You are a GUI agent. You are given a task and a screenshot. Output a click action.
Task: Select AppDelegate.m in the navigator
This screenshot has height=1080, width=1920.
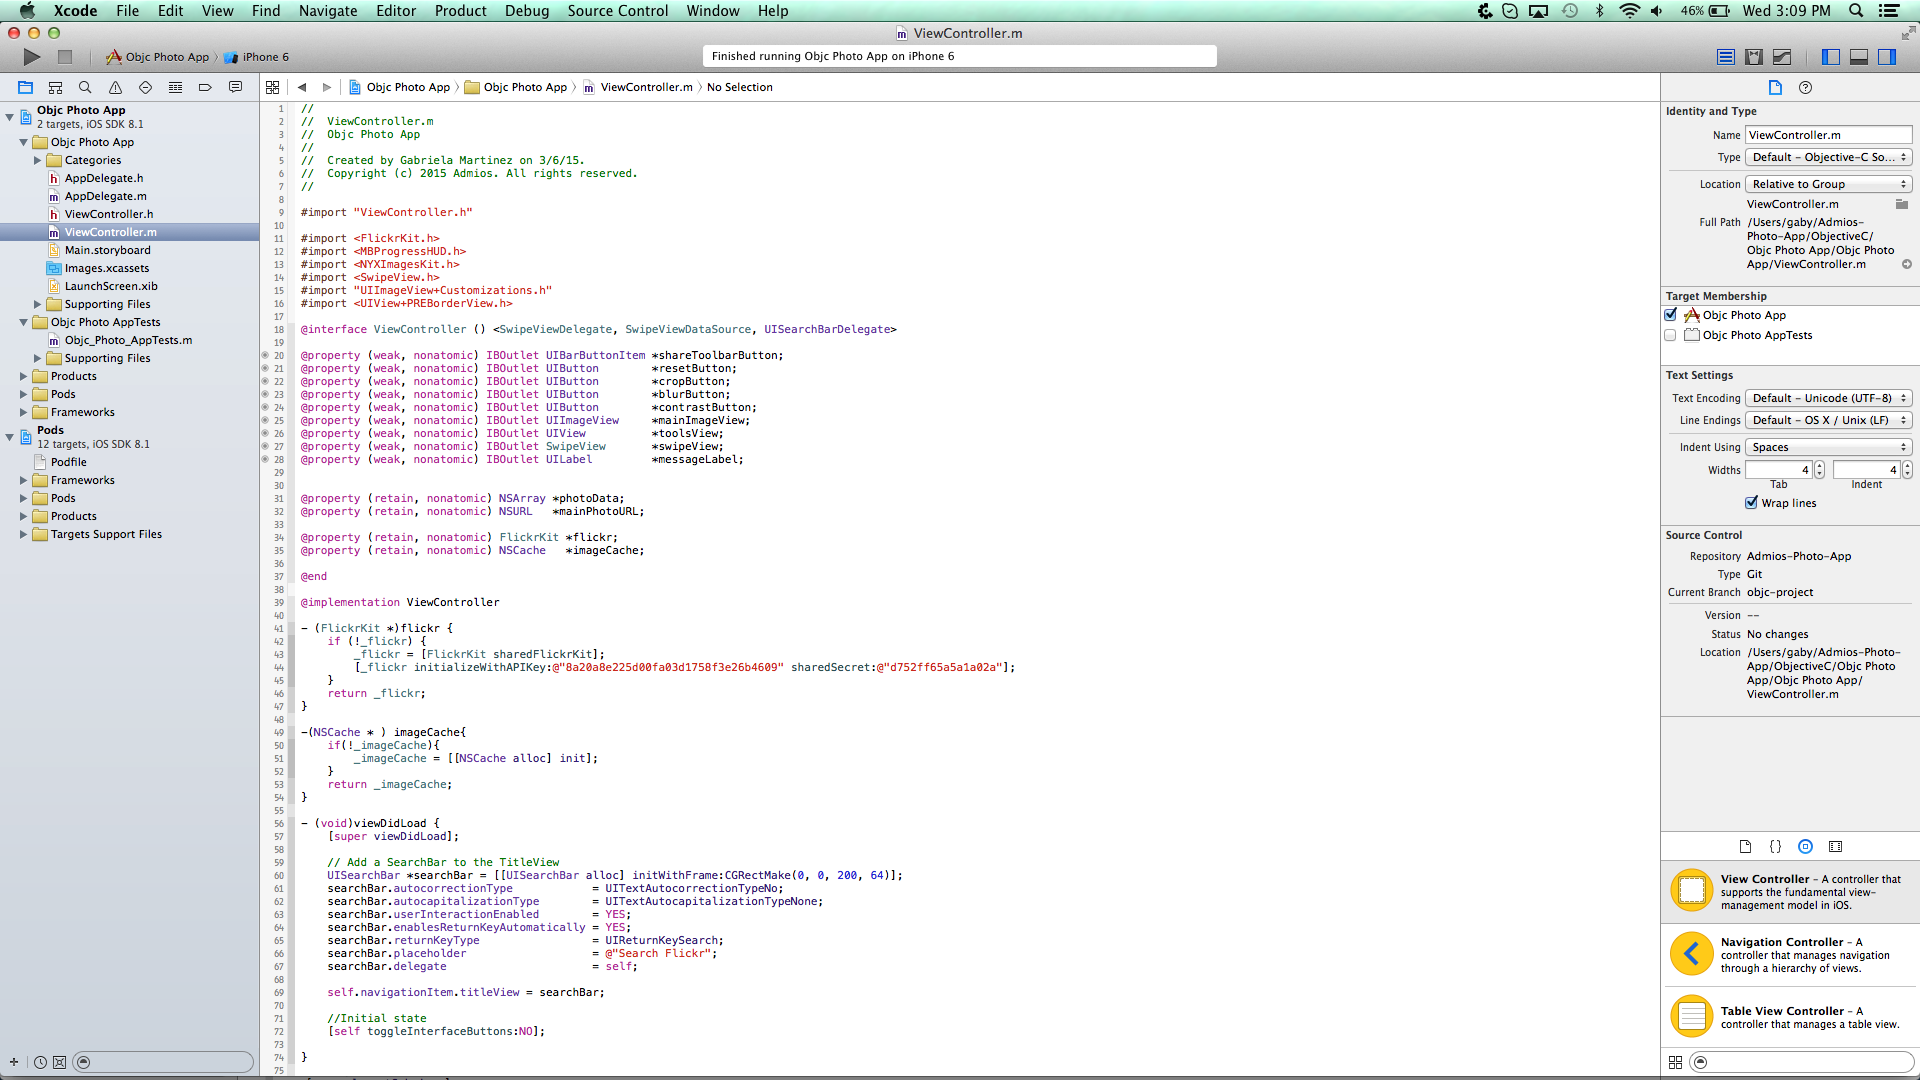coord(105,196)
